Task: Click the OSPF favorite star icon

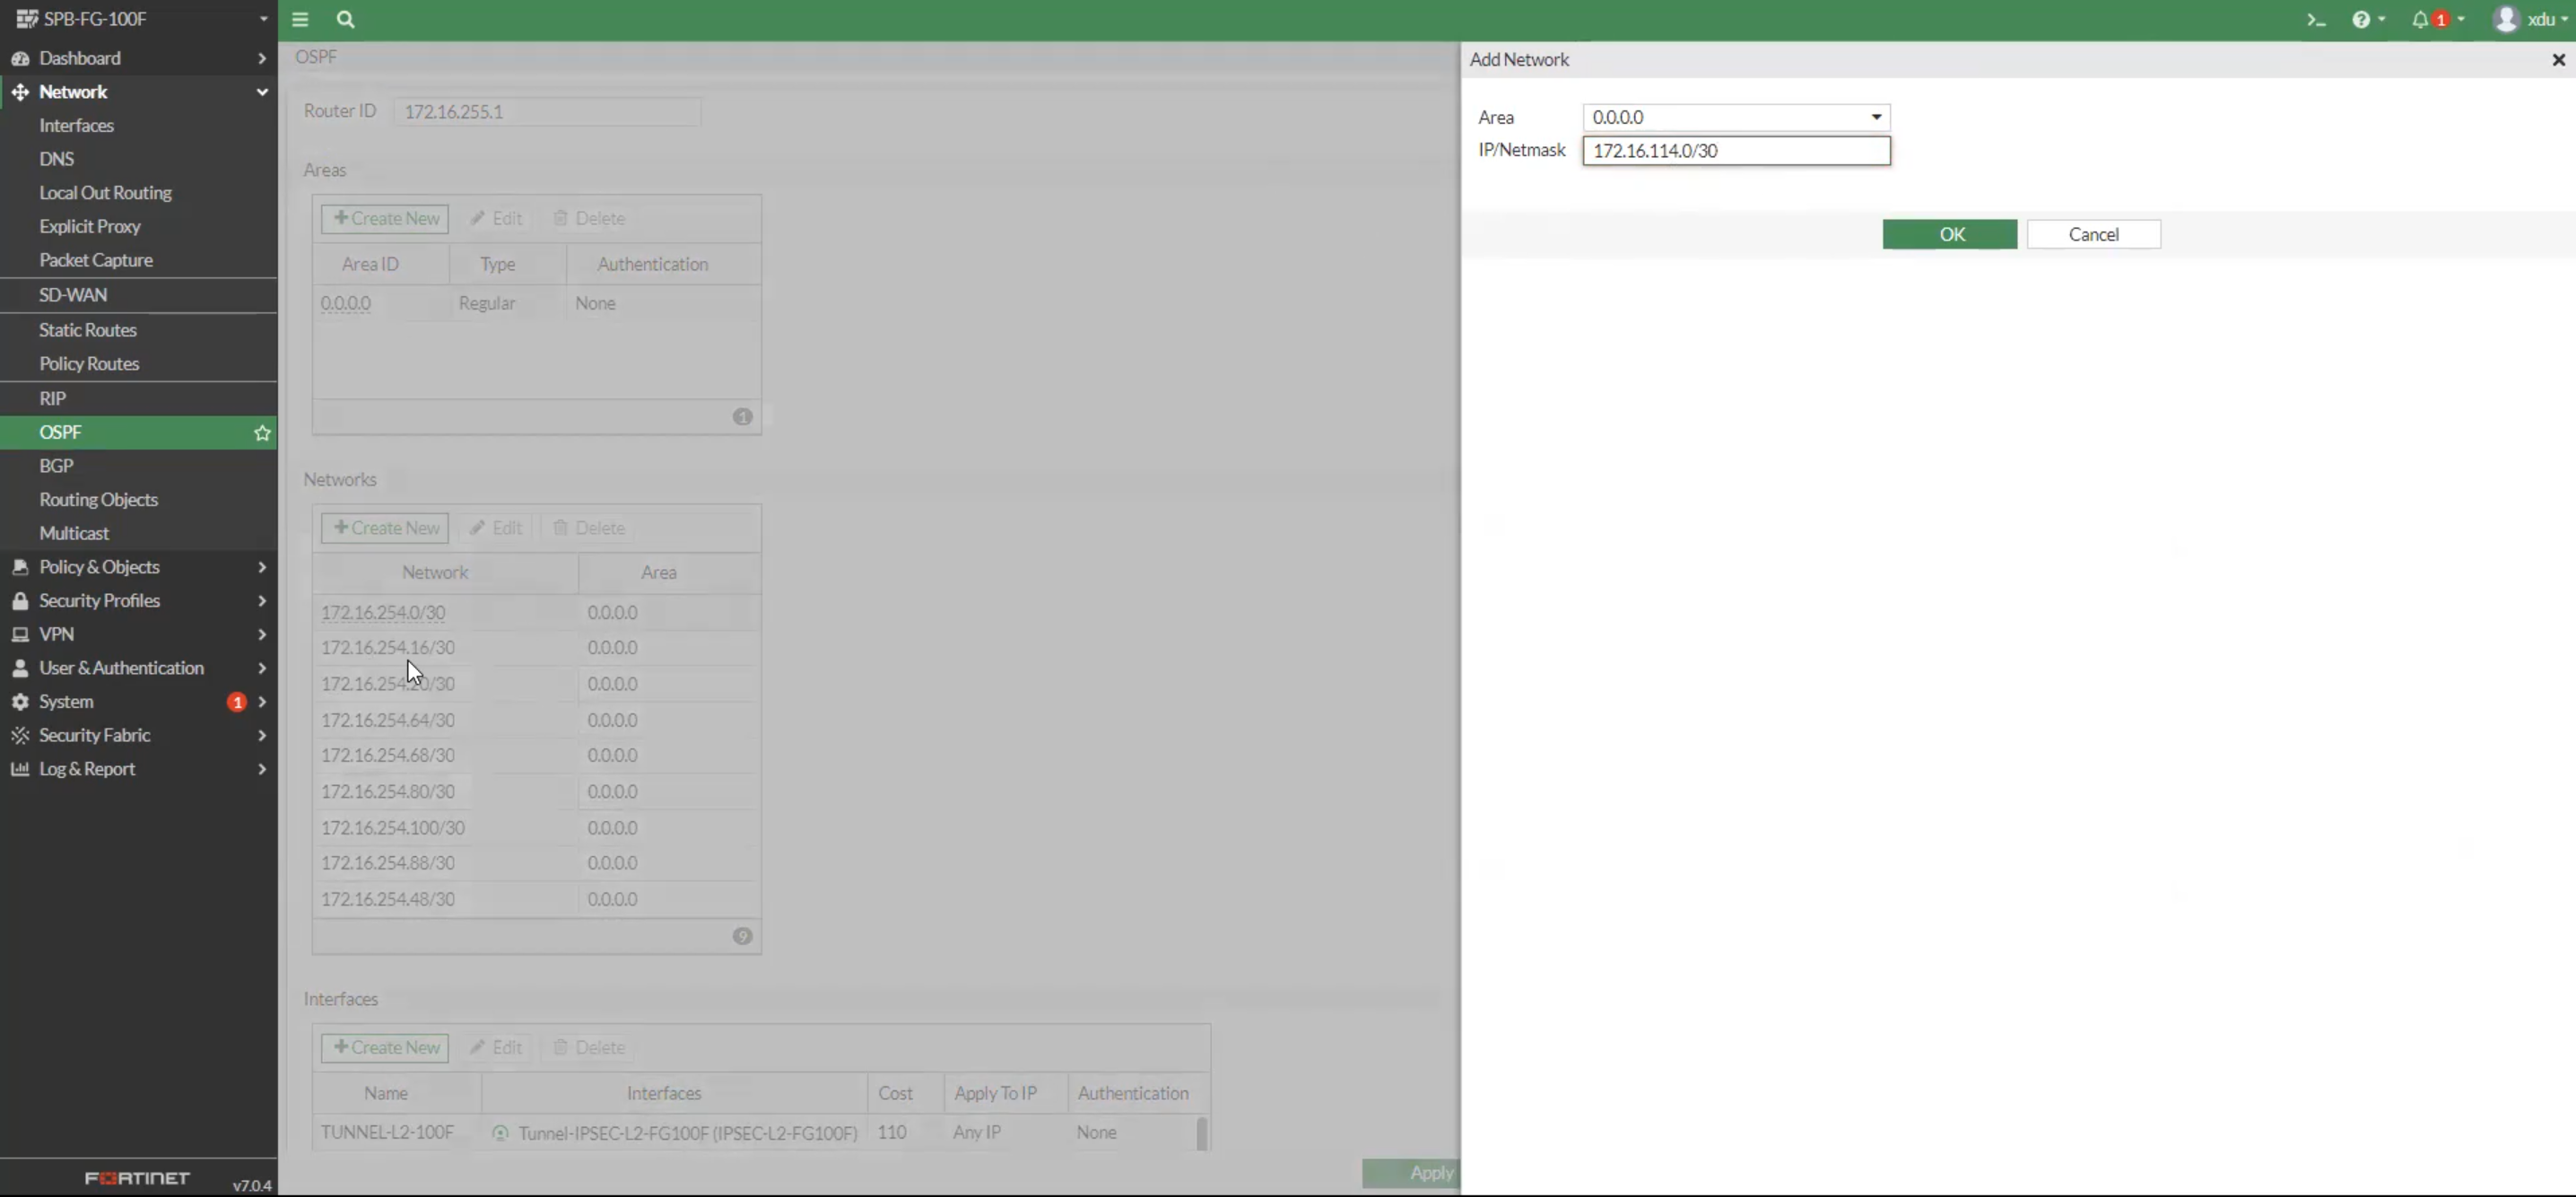Action: coord(262,433)
